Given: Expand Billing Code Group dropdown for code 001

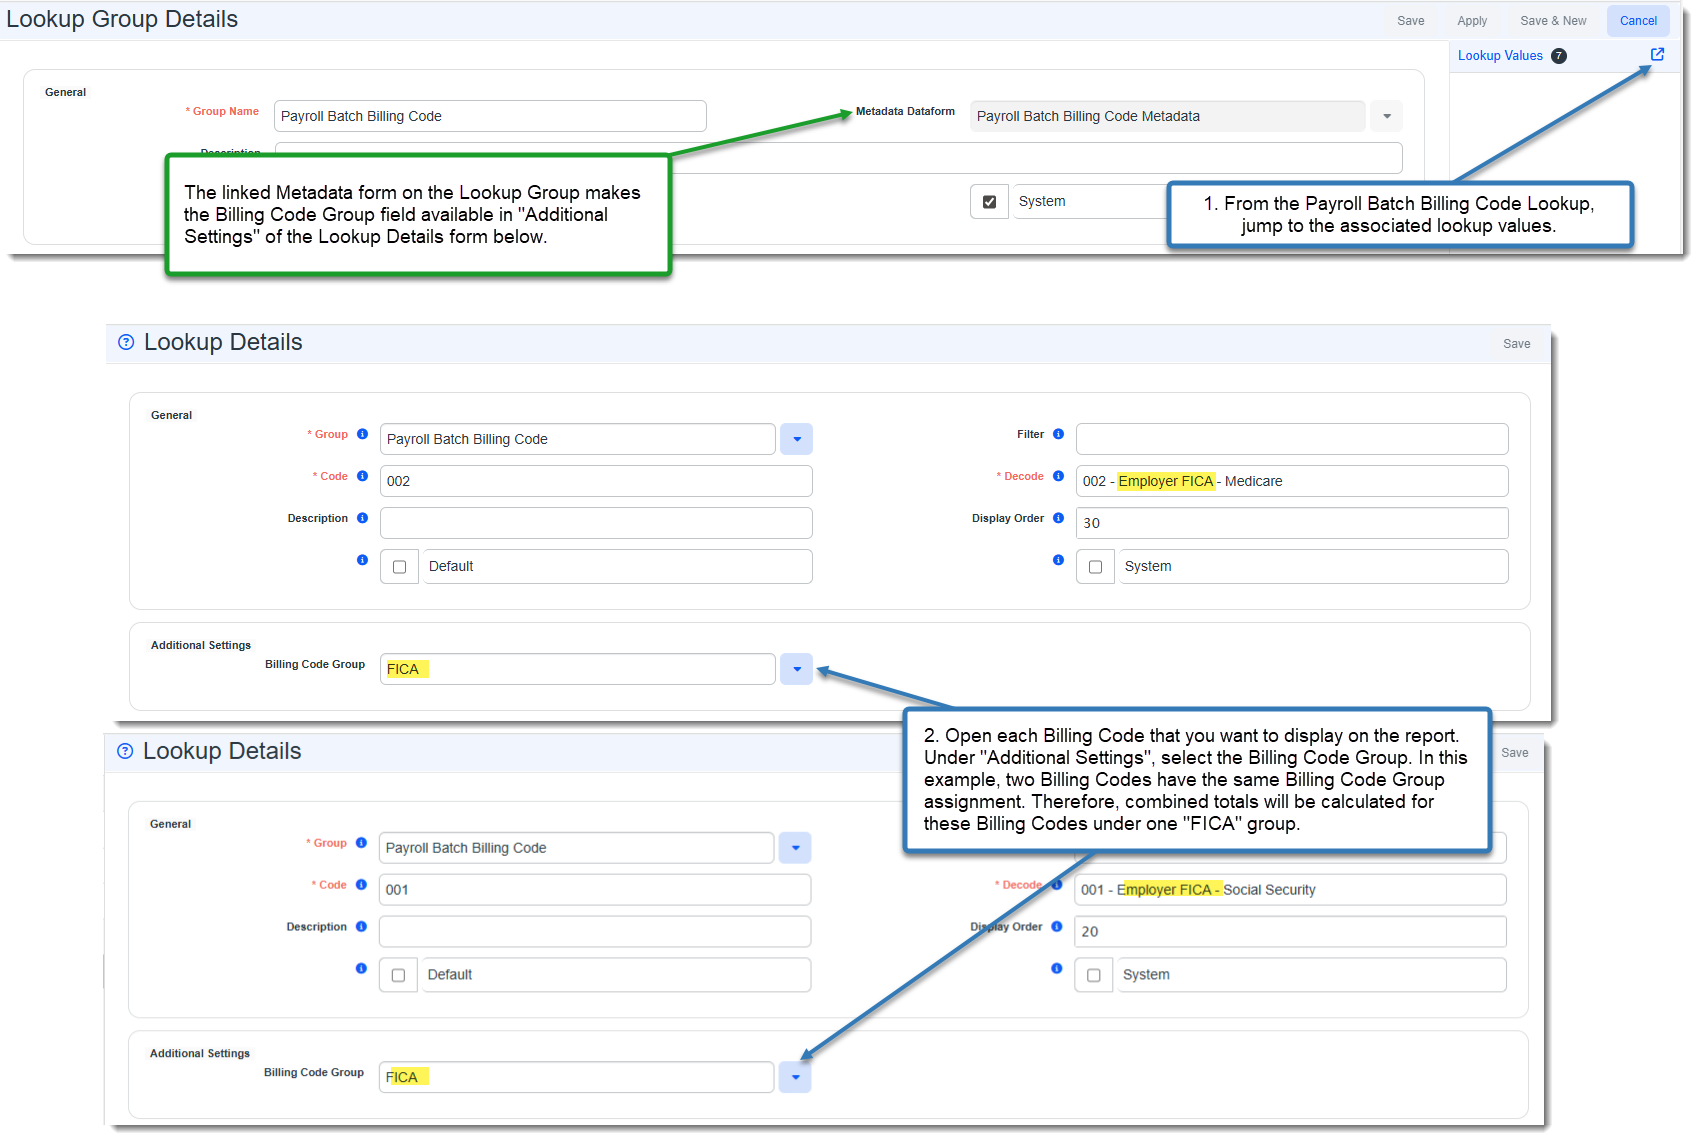Looking at the screenshot, I should [x=795, y=1077].
